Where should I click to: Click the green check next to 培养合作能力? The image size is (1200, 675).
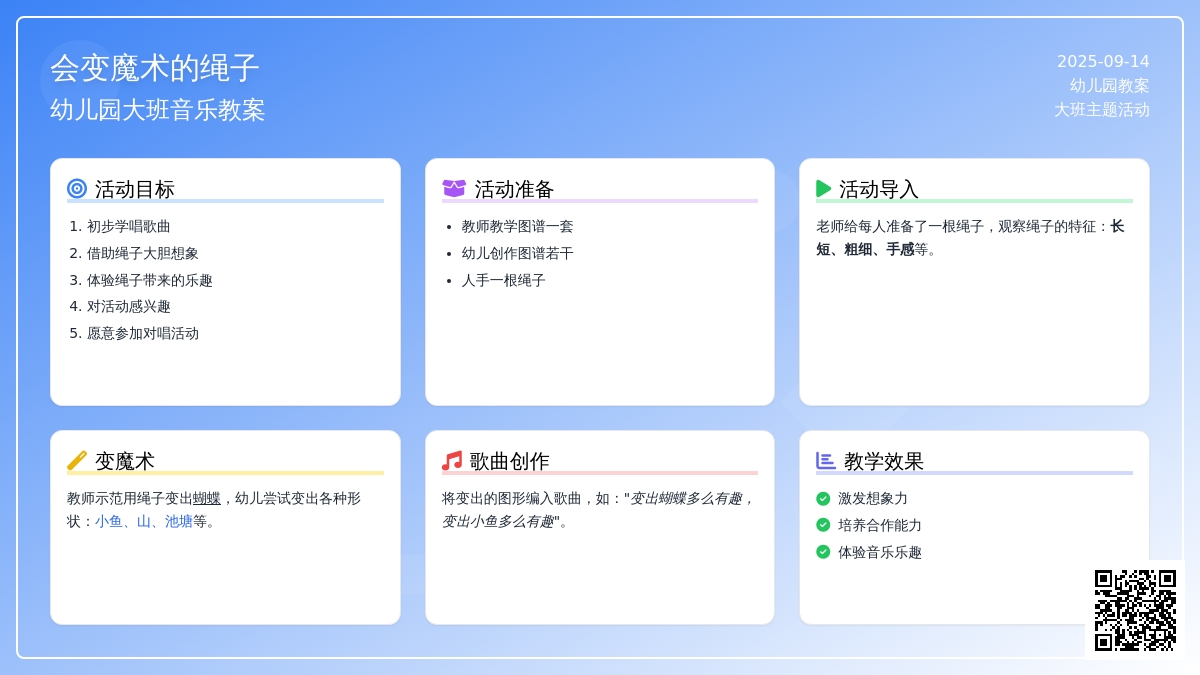[823, 525]
